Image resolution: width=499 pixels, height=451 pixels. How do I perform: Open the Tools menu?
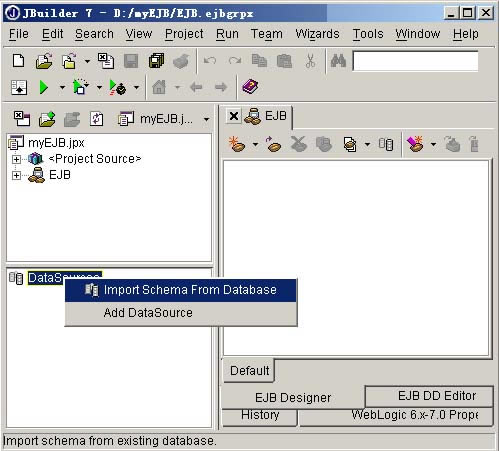coord(368,34)
